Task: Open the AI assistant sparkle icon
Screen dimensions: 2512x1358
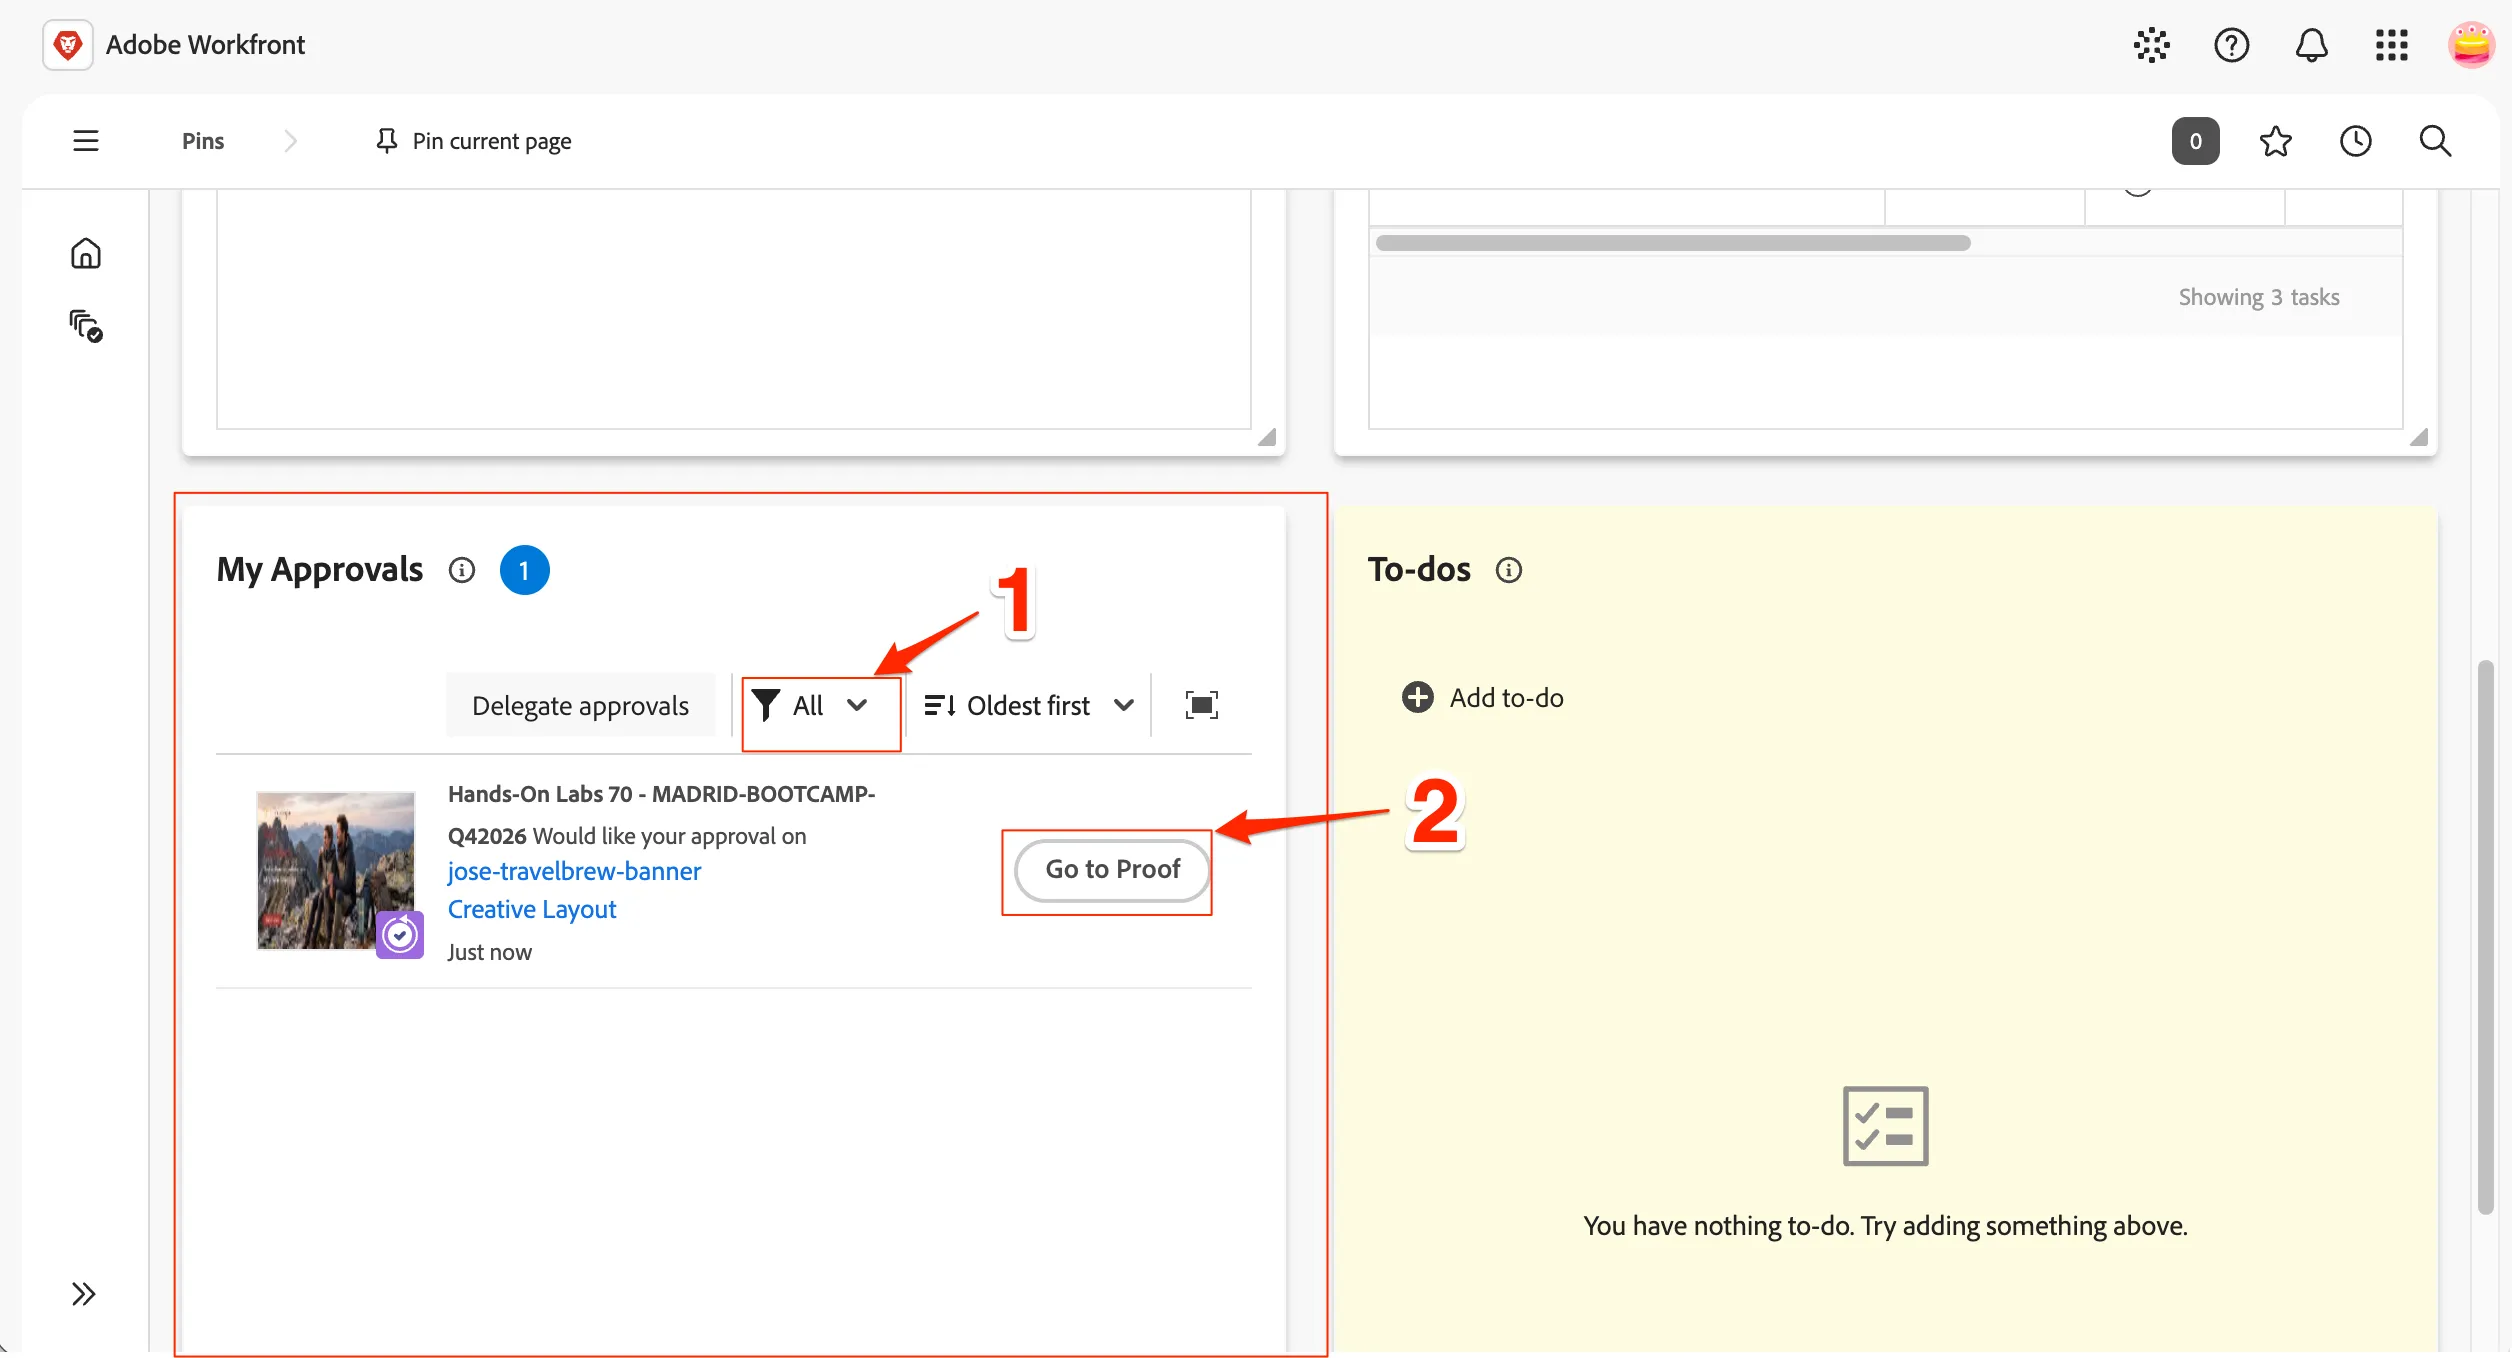Action: tap(2151, 45)
